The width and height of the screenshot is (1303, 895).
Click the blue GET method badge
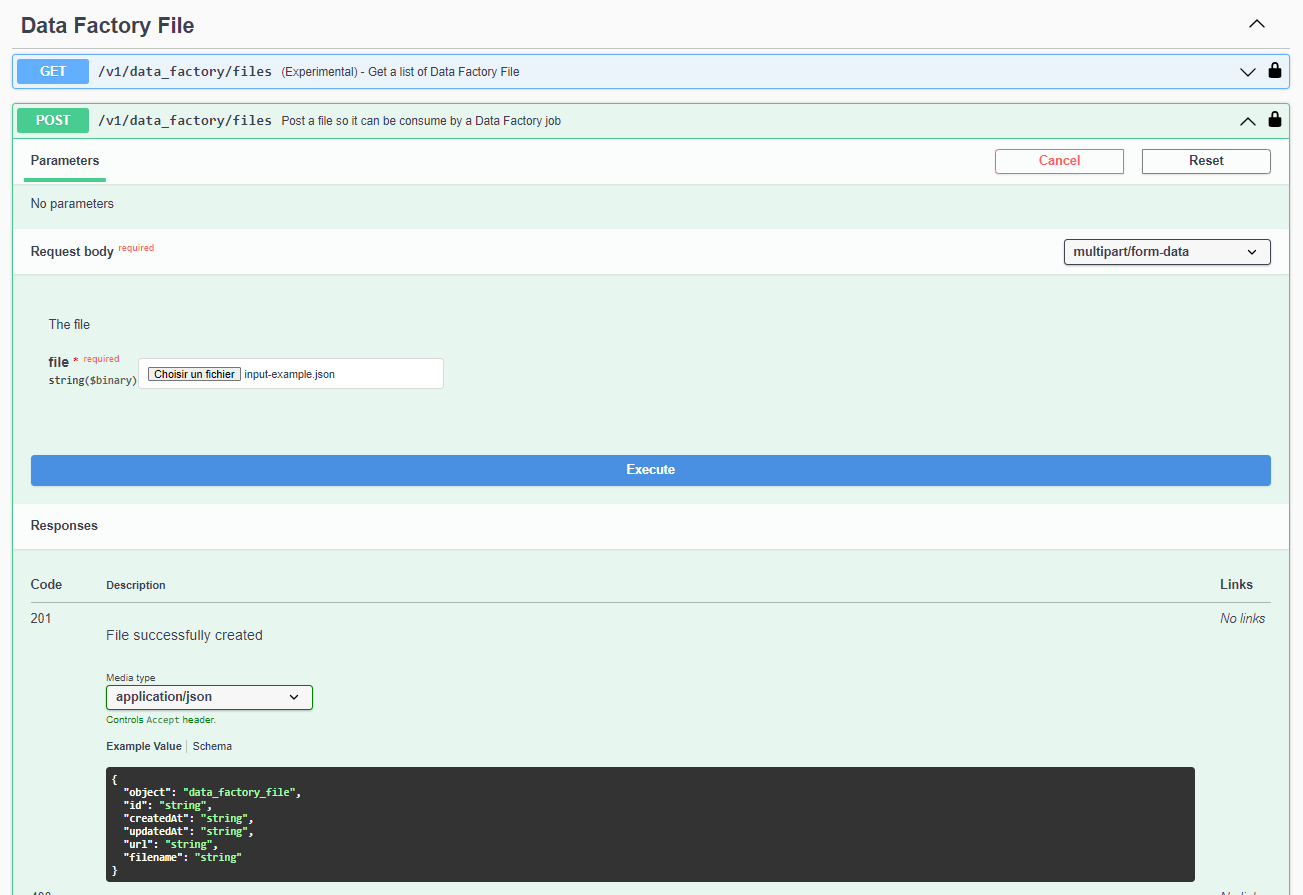(53, 71)
